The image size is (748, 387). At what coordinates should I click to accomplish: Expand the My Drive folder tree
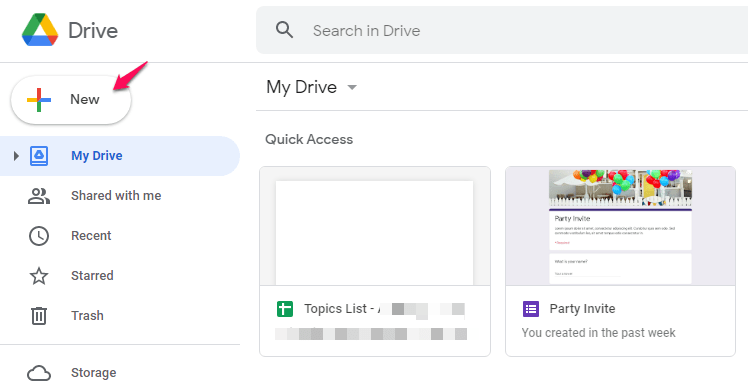[x=16, y=156]
